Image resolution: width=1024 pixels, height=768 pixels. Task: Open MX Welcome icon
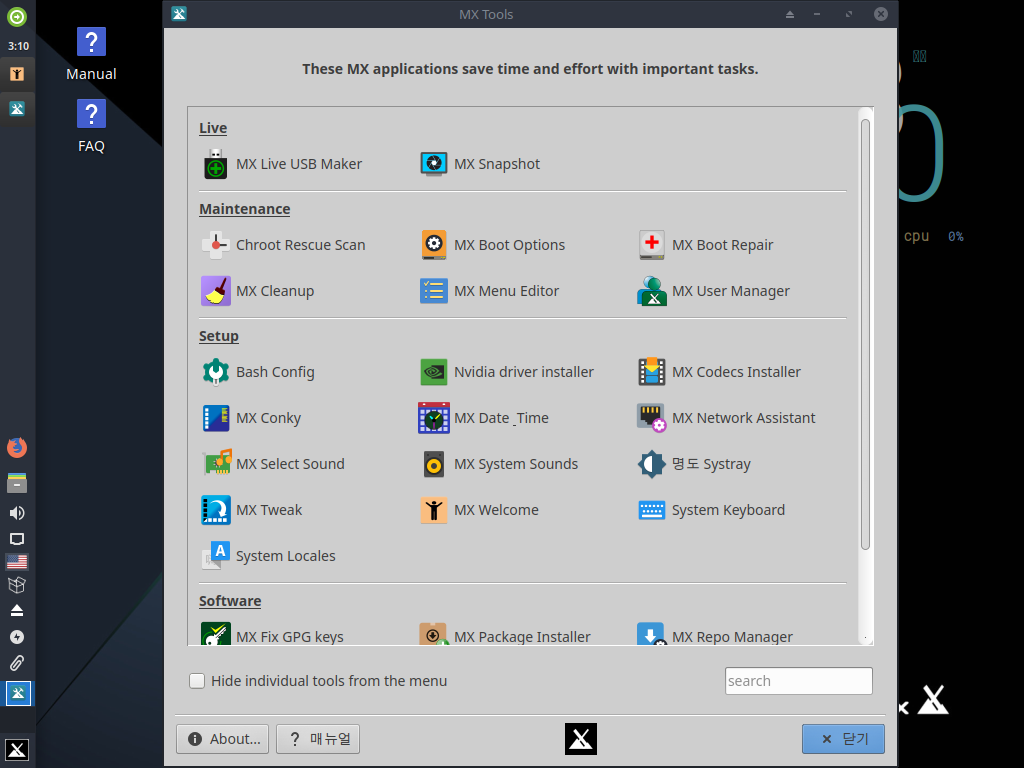click(434, 510)
